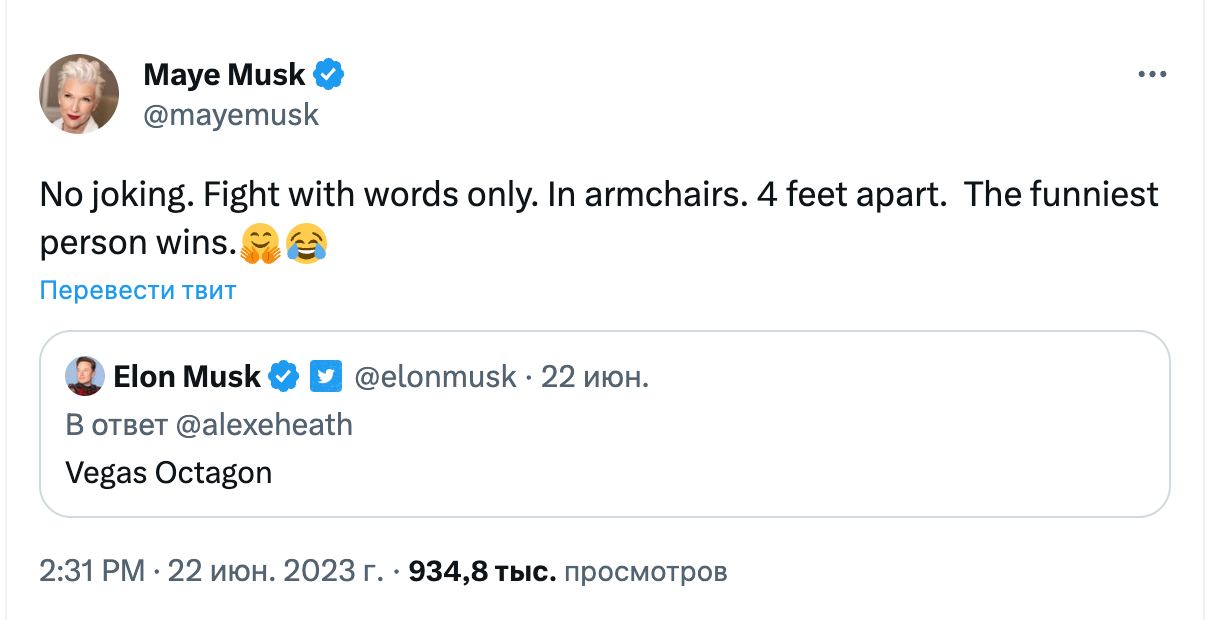Click the name 'Elon Musk'
1208x620 pixels.
click(x=187, y=377)
